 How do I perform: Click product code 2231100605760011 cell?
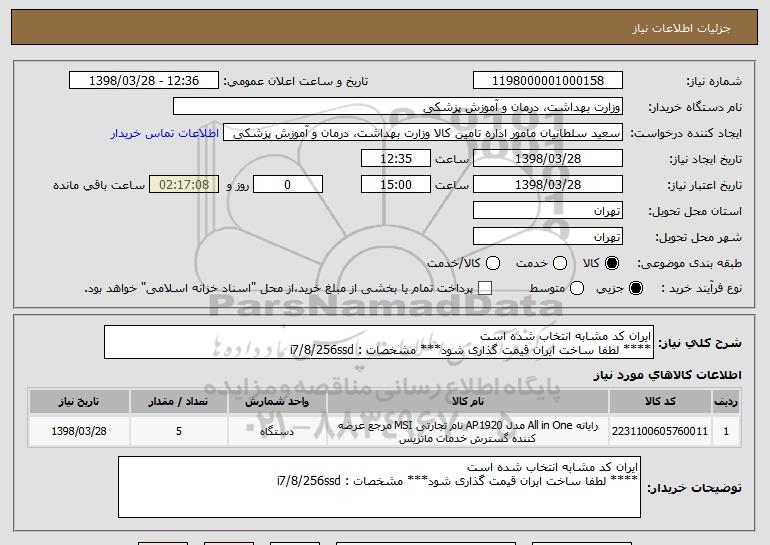660,431
